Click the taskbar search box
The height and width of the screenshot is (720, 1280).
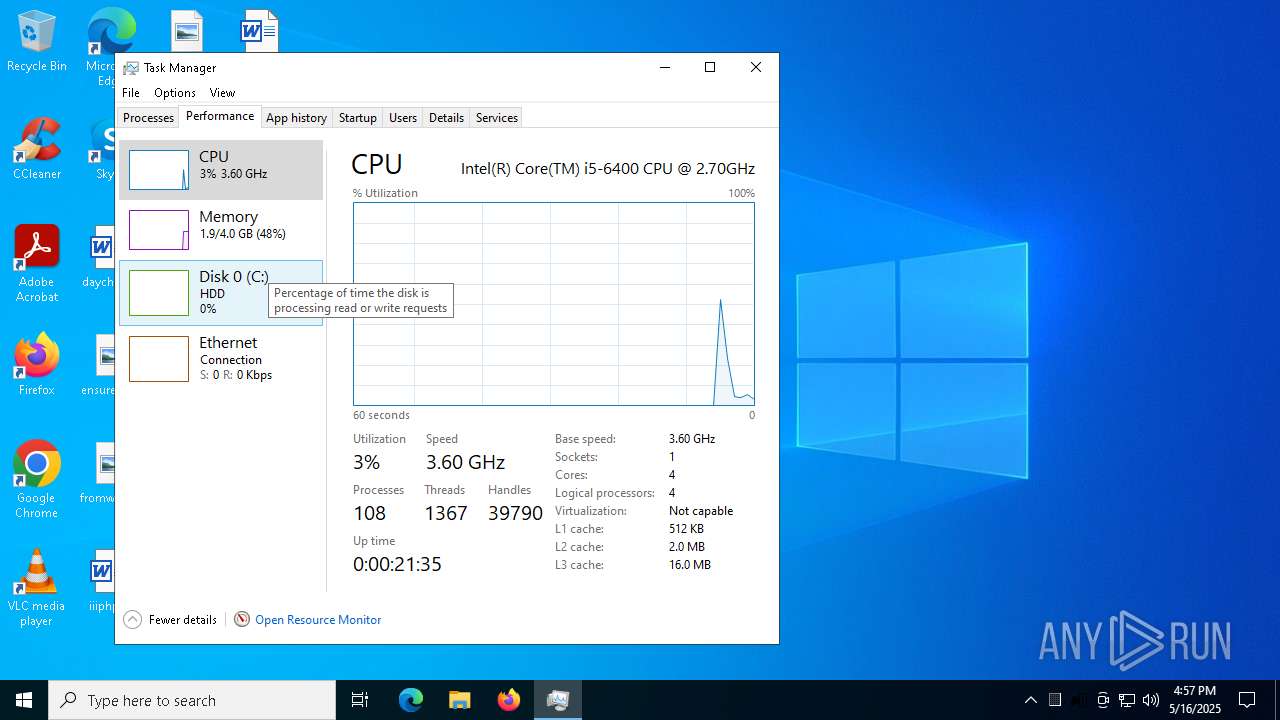click(x=192, y=700)
